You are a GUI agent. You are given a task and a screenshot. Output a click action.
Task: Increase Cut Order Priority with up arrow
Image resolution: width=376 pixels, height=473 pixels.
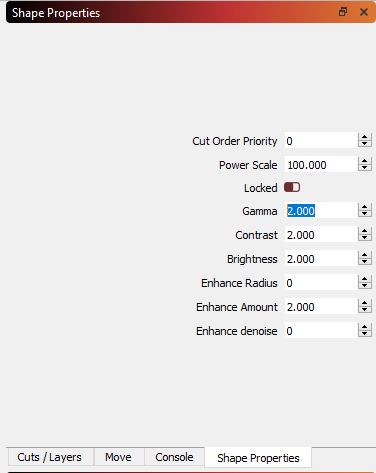[x=365, y=137]
